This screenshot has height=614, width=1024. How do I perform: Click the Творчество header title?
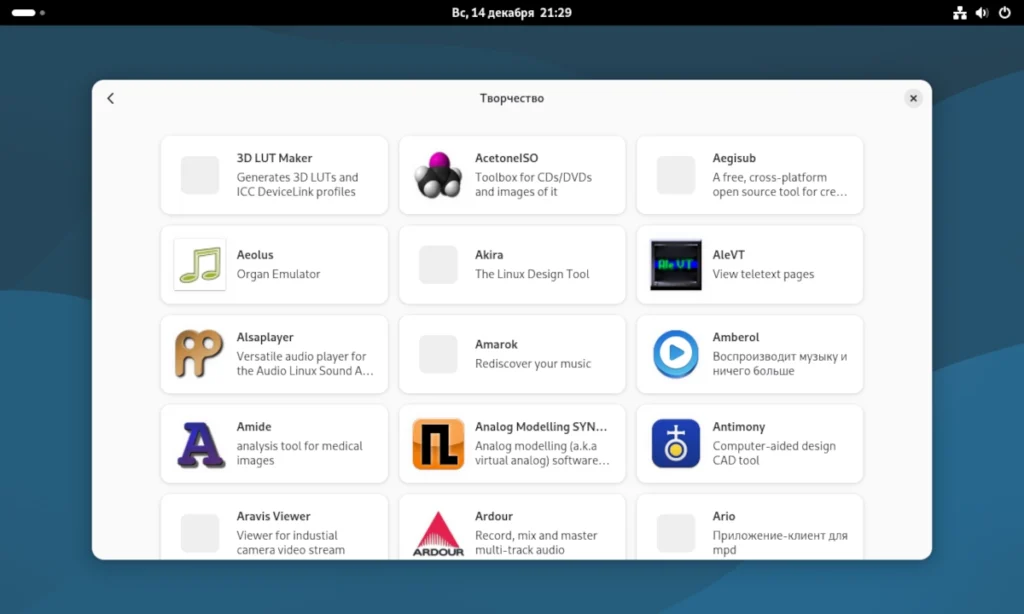[x=511, y=98]
